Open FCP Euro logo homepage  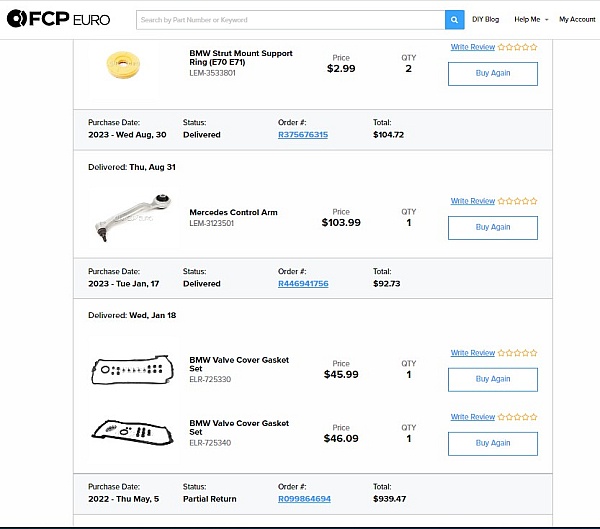pyautogui.click(x=59, y=19)
